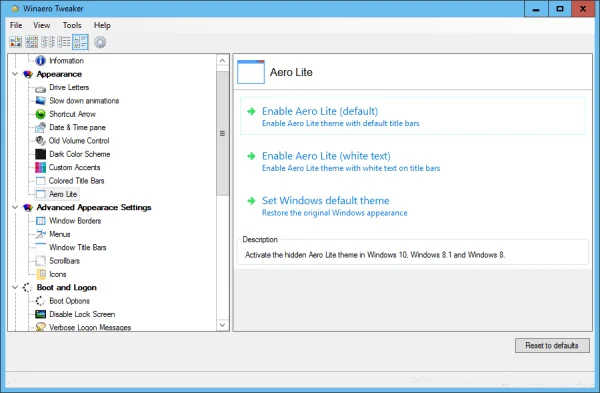The image size is (600, 393).
Task: Click the Advanced Appearance Settings palette icon
Action: point(28,207)
